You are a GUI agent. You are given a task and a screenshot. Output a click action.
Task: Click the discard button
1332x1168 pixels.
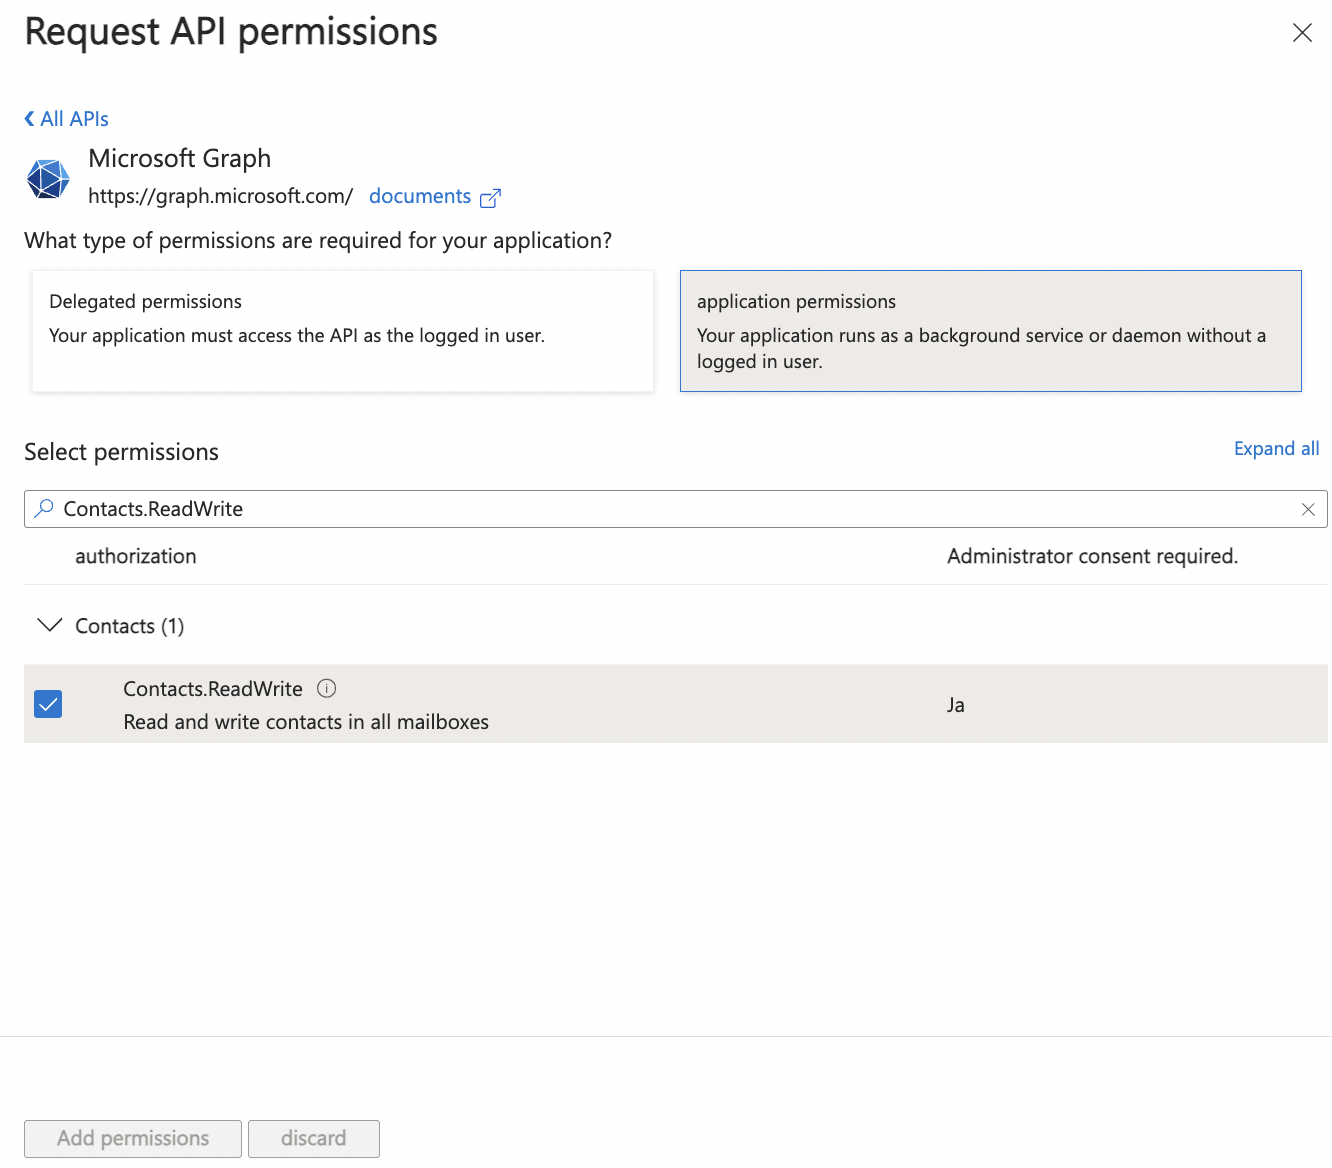(314, 1139)
